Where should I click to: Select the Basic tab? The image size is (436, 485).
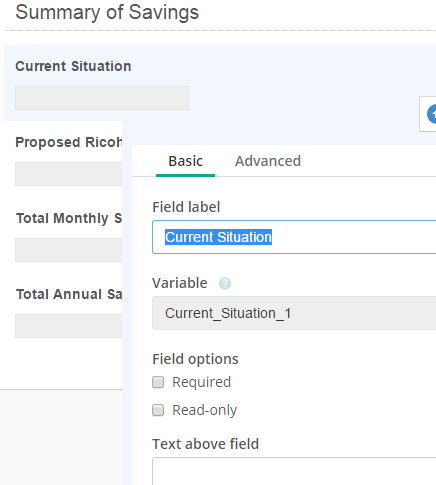[x=185, y=161]
